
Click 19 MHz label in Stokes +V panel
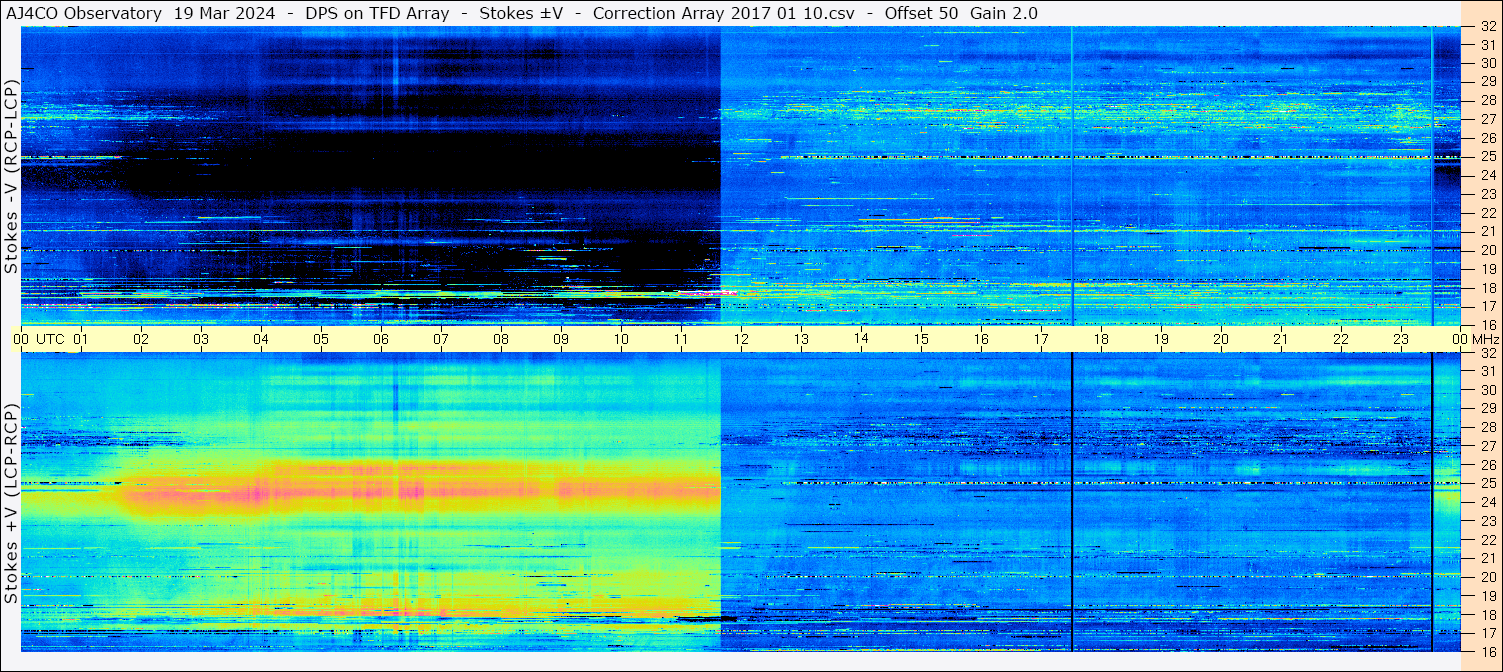tap(1487, 595)
